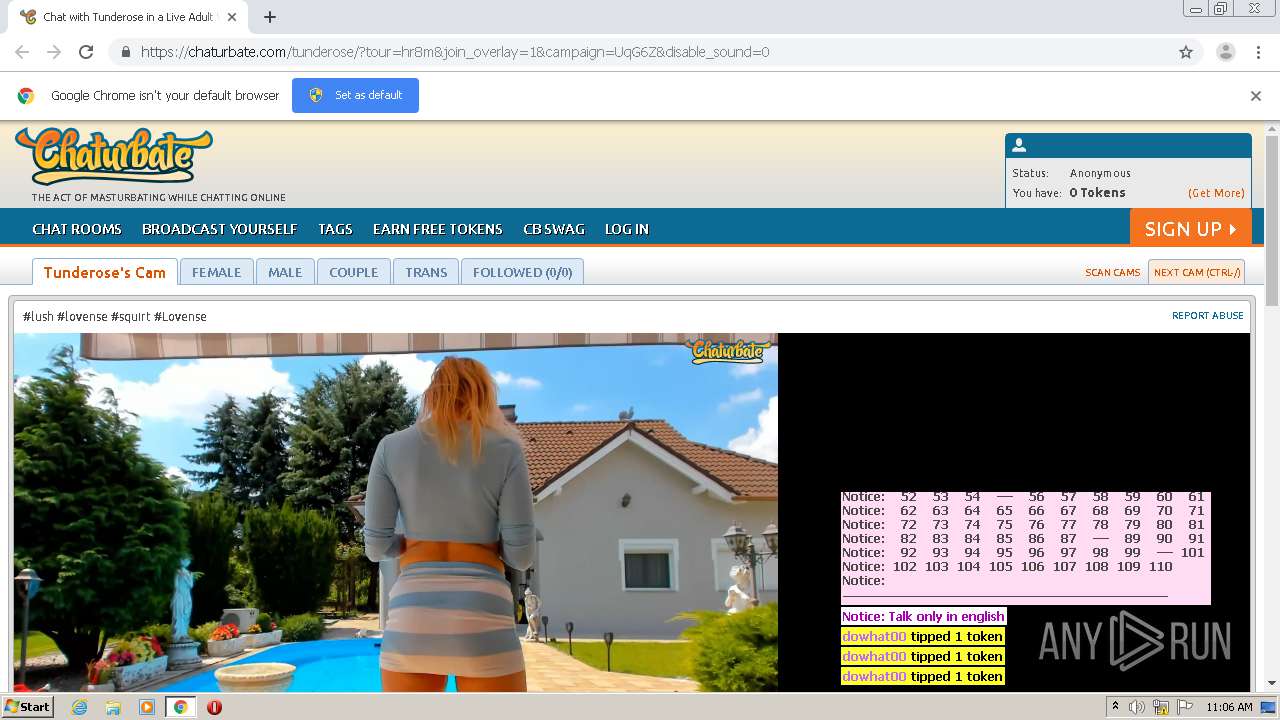Click network tray icon
1280x720 pixels.
[1161, 707]
